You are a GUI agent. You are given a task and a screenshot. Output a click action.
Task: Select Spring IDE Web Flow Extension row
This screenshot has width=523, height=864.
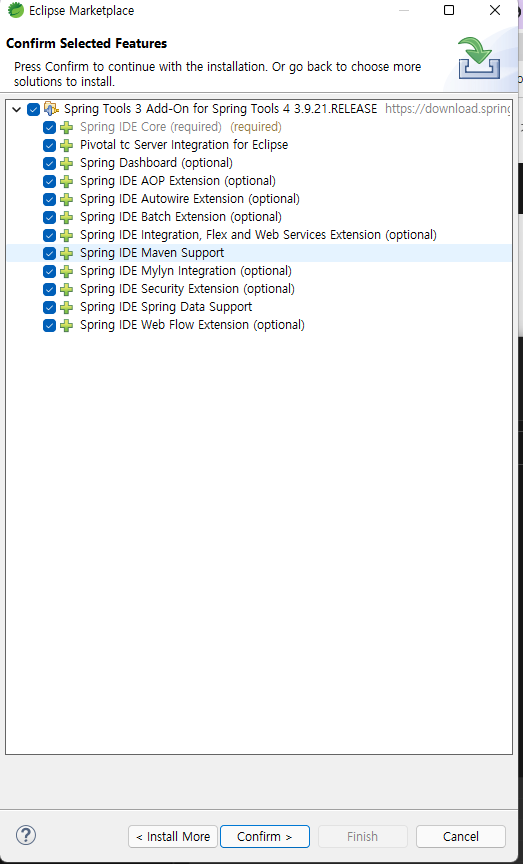[192, 325]
